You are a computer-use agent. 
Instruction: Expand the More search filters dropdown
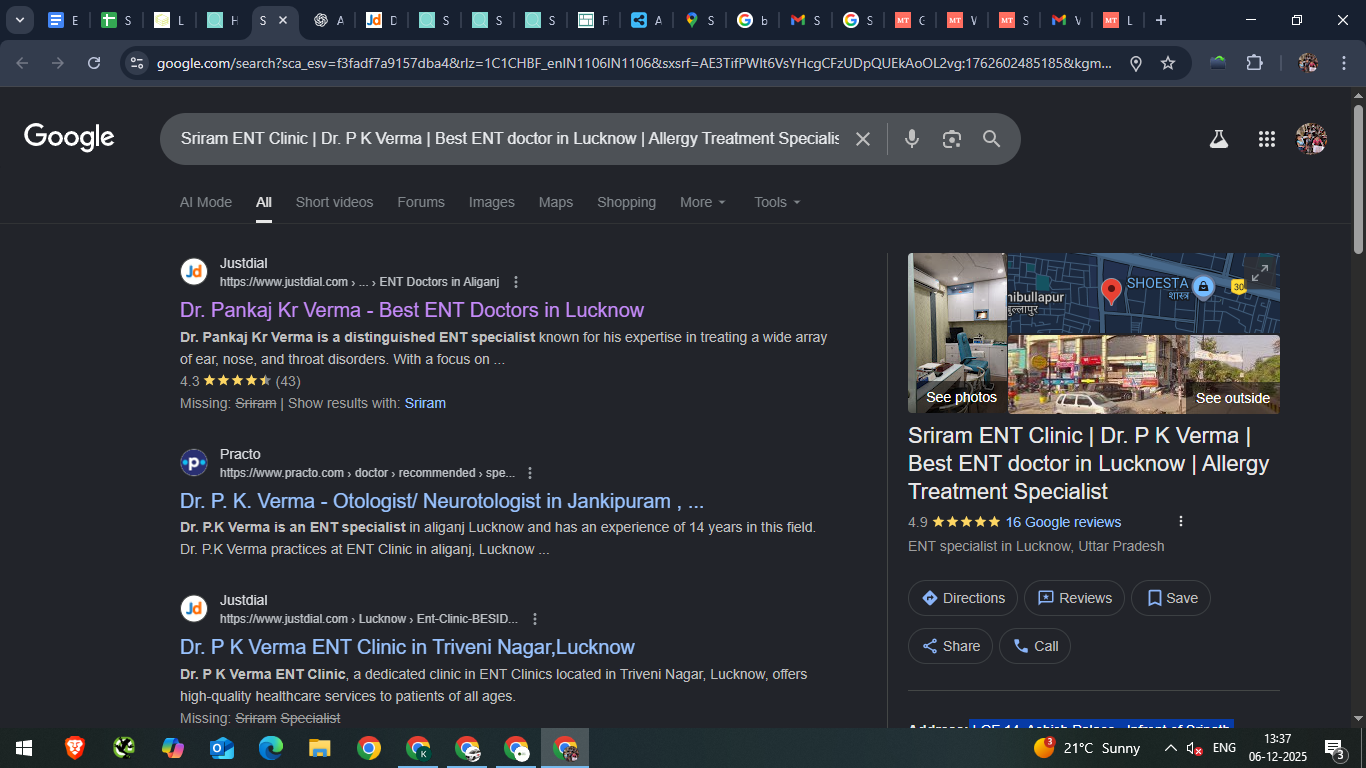(702, 202)
